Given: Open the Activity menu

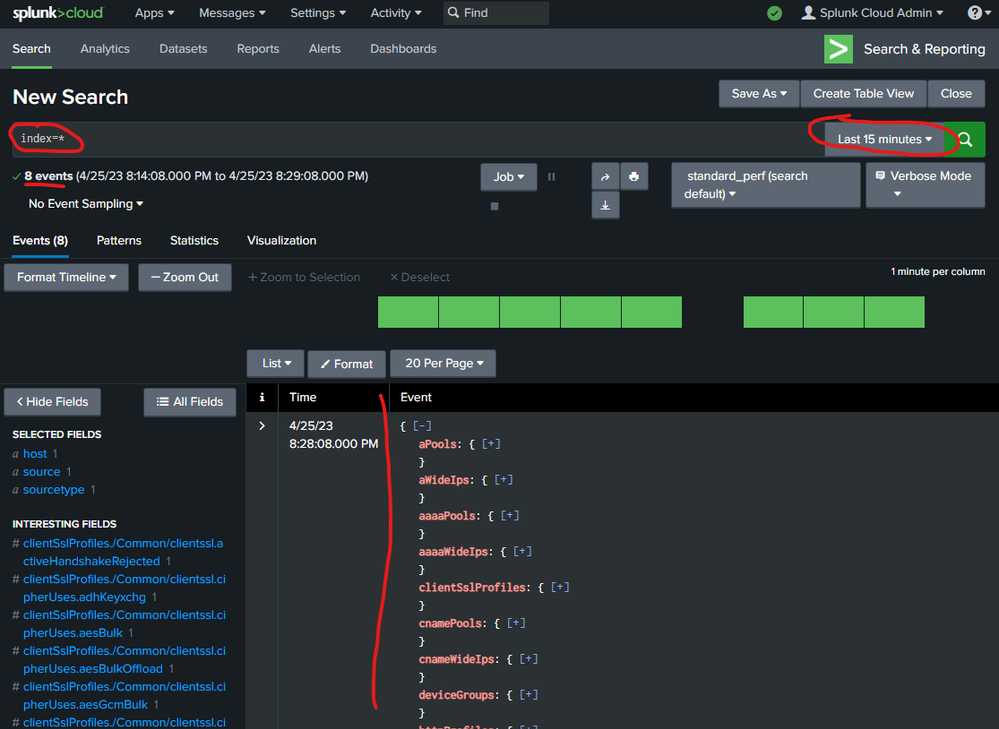Looking at the screenshot, I should [396, 13].
